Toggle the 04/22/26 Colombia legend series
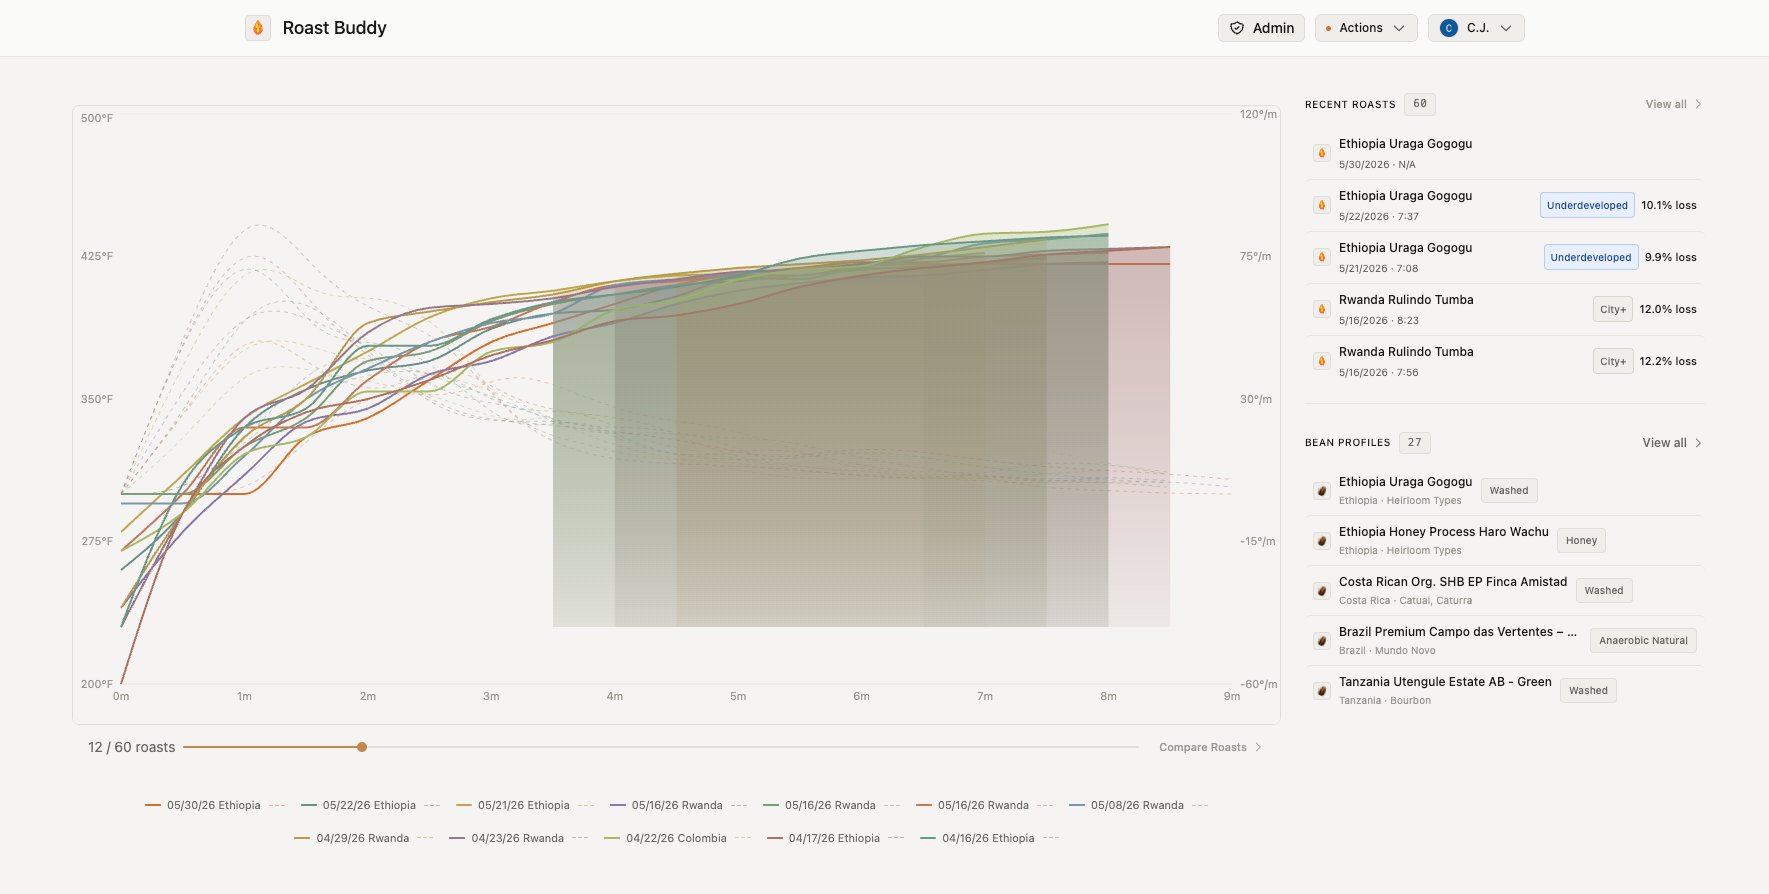This screenshot has width=1769, height=894. 677,838
